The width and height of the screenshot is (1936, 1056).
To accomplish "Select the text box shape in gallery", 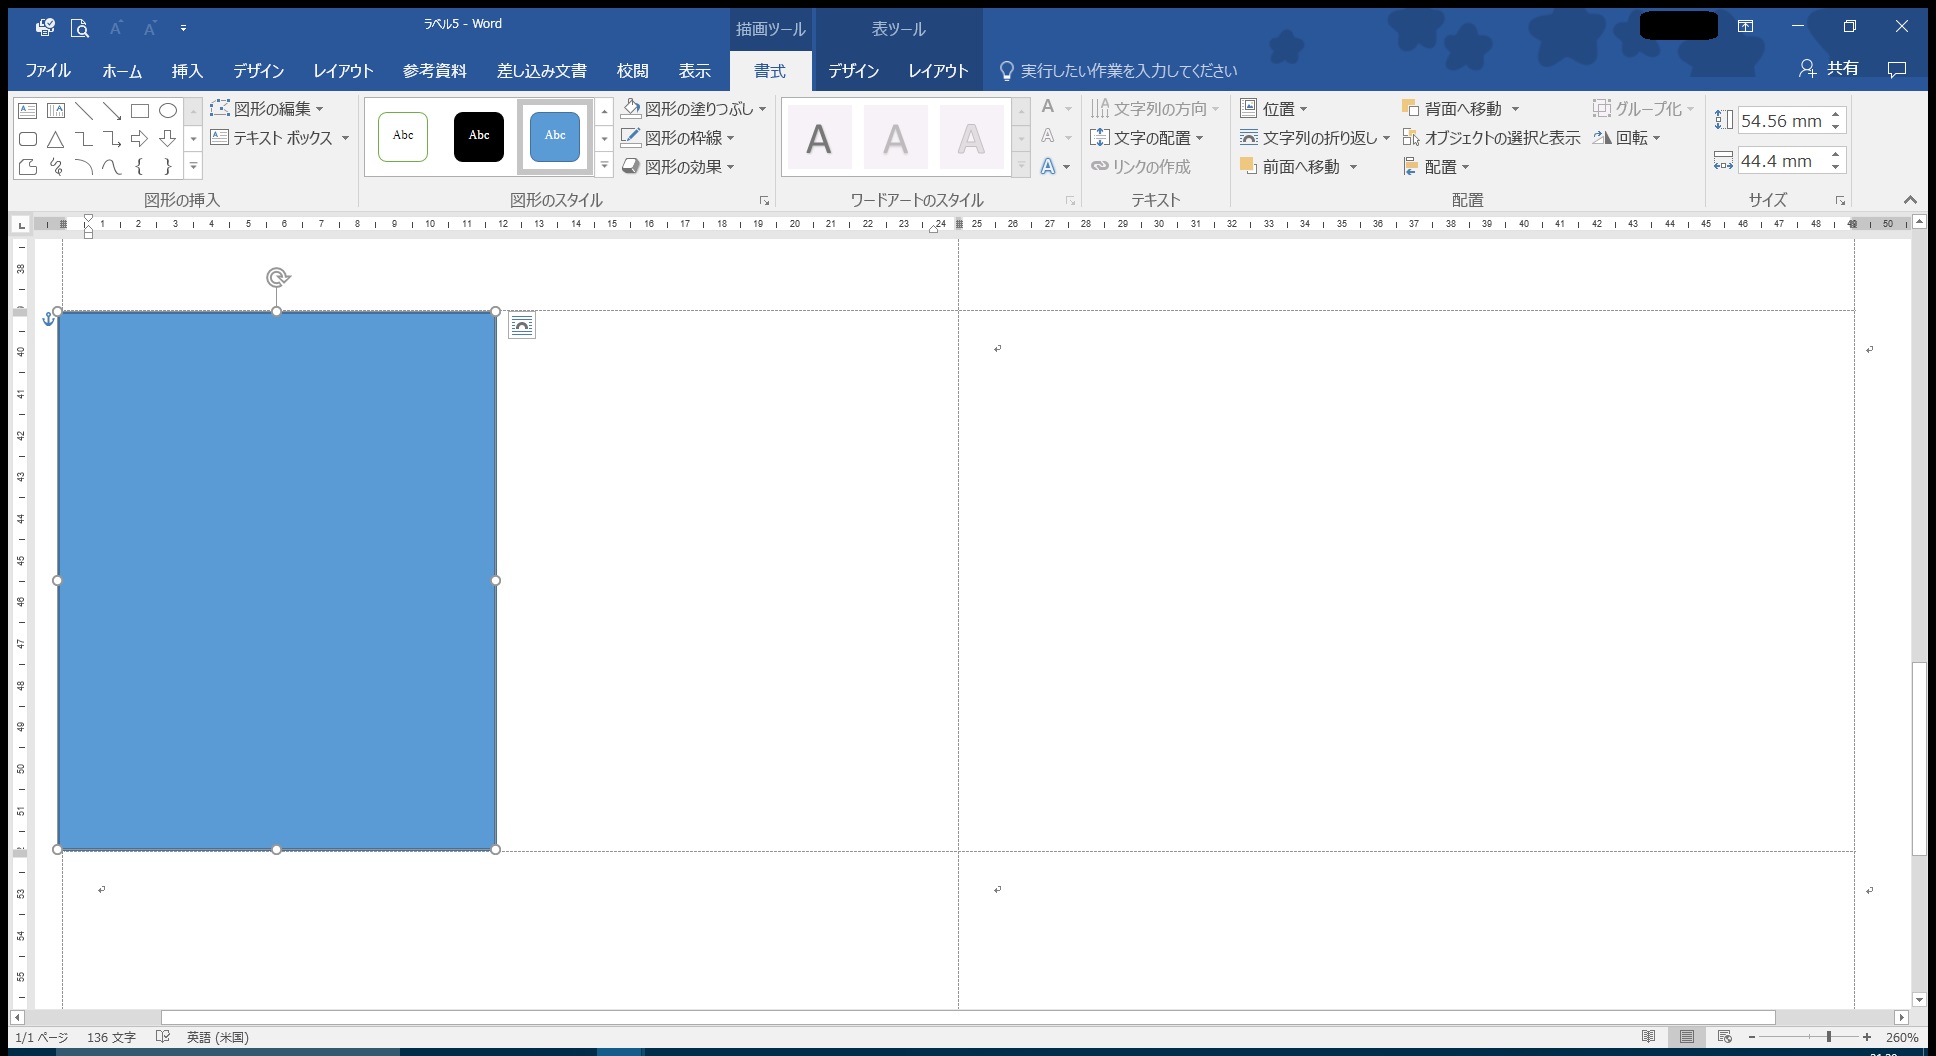I will [28, 111].
